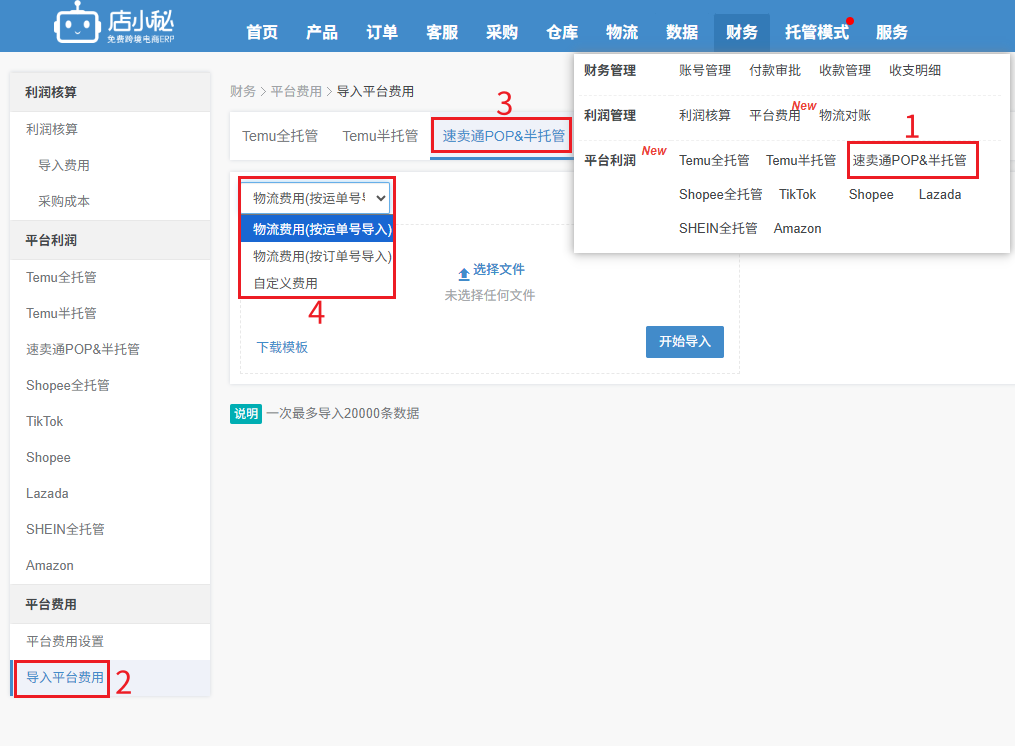Open 物流对账 in the 财务 dropdown menu
The width and height of the screenshot is (1015, 746).
point(845,115)
